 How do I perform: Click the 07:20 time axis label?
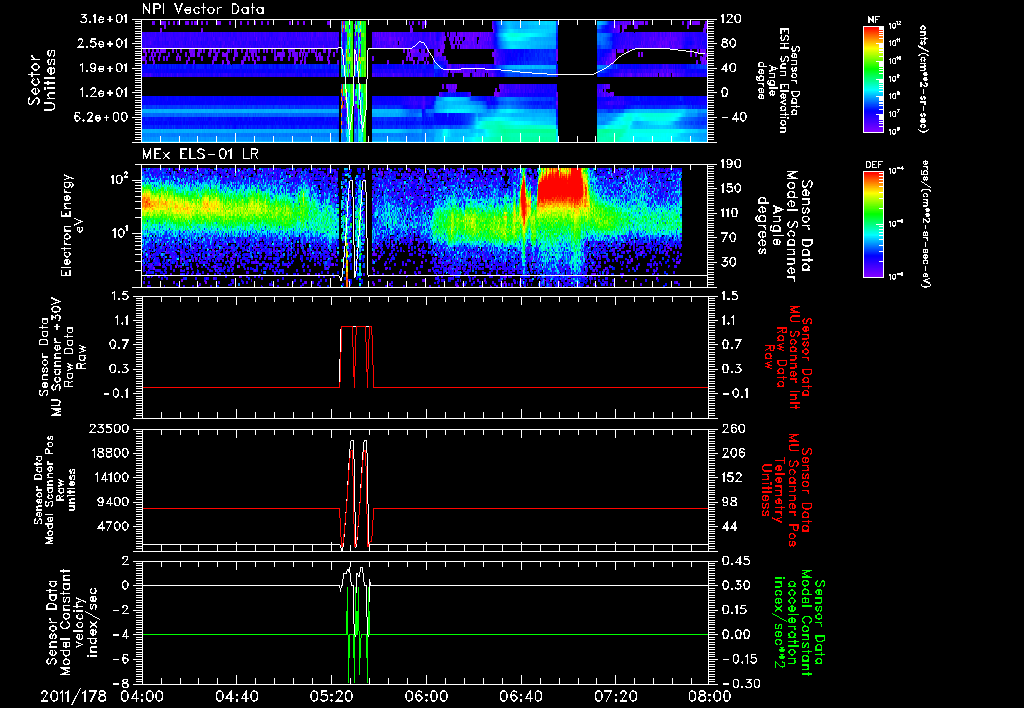[x=615, y=696]
